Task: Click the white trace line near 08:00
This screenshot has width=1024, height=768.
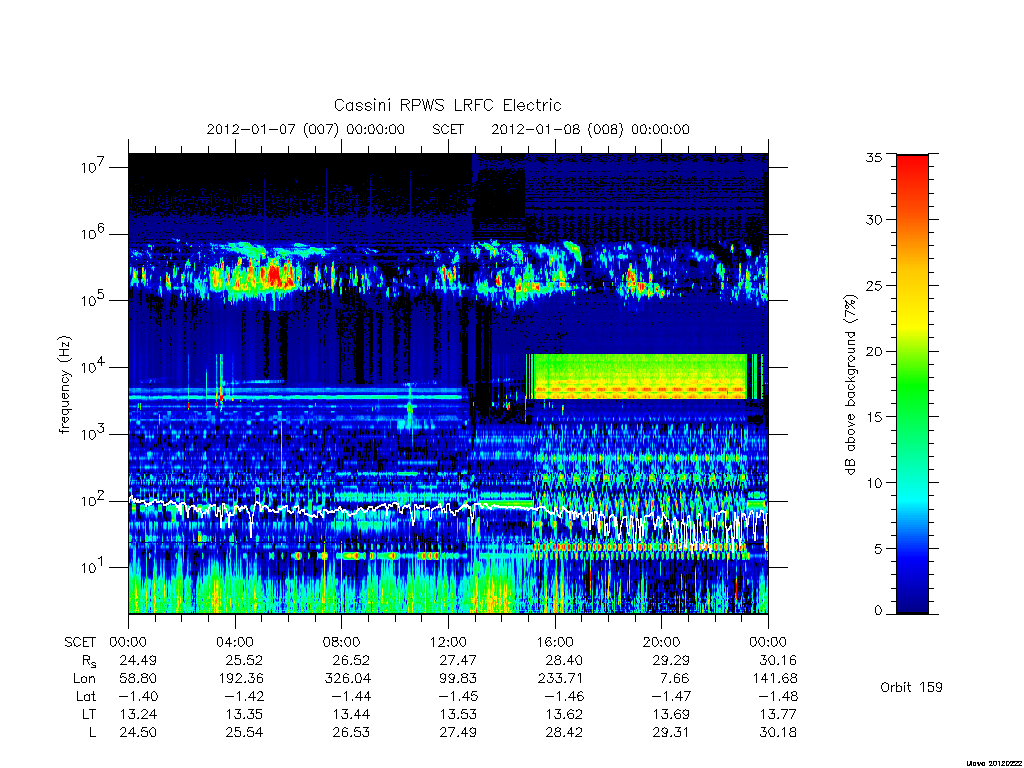Action: tap(342, 511)
